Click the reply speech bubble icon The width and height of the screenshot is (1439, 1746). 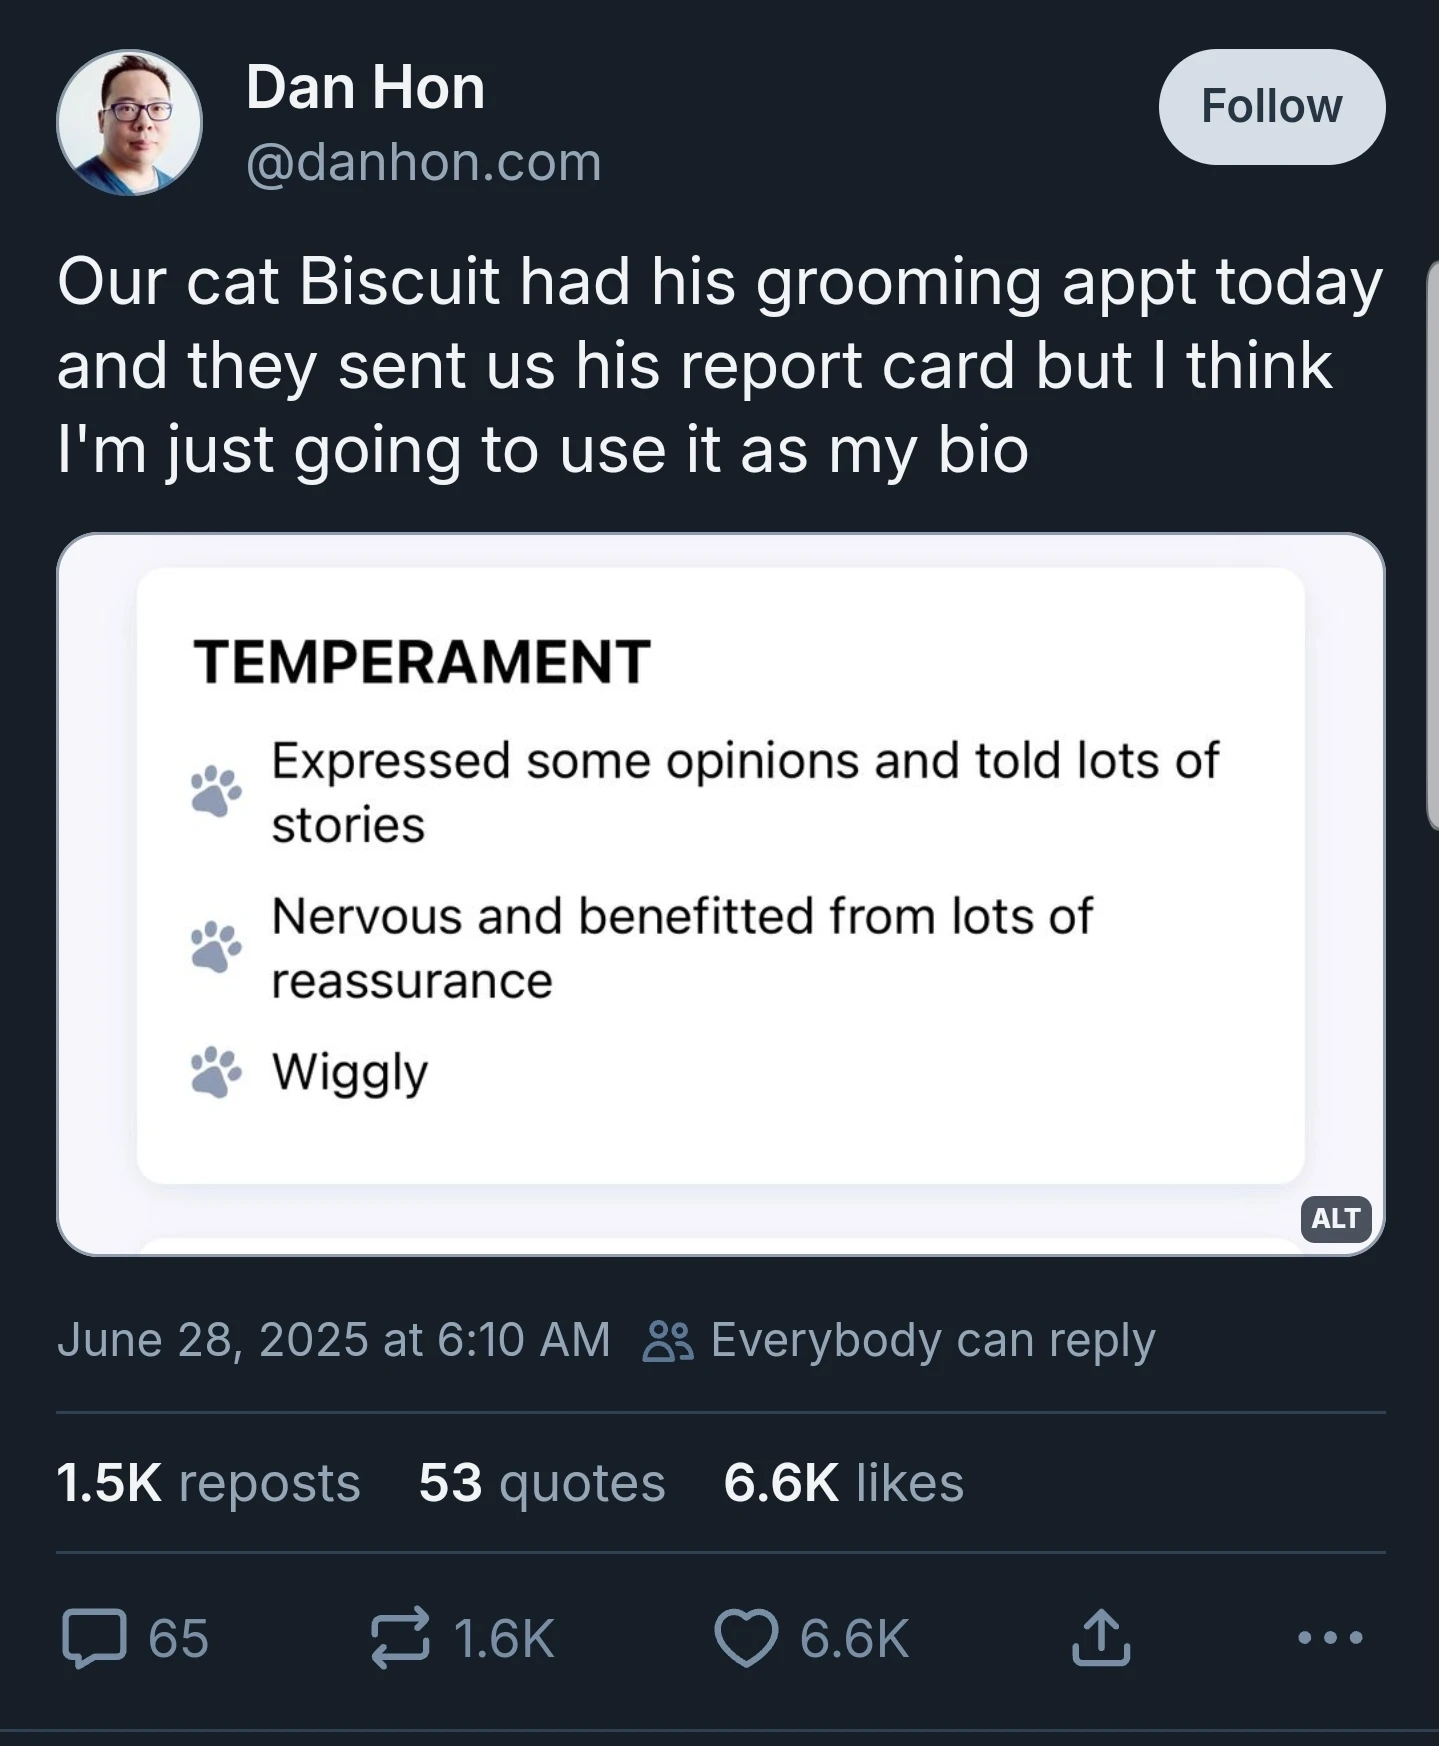[95, 1638]
